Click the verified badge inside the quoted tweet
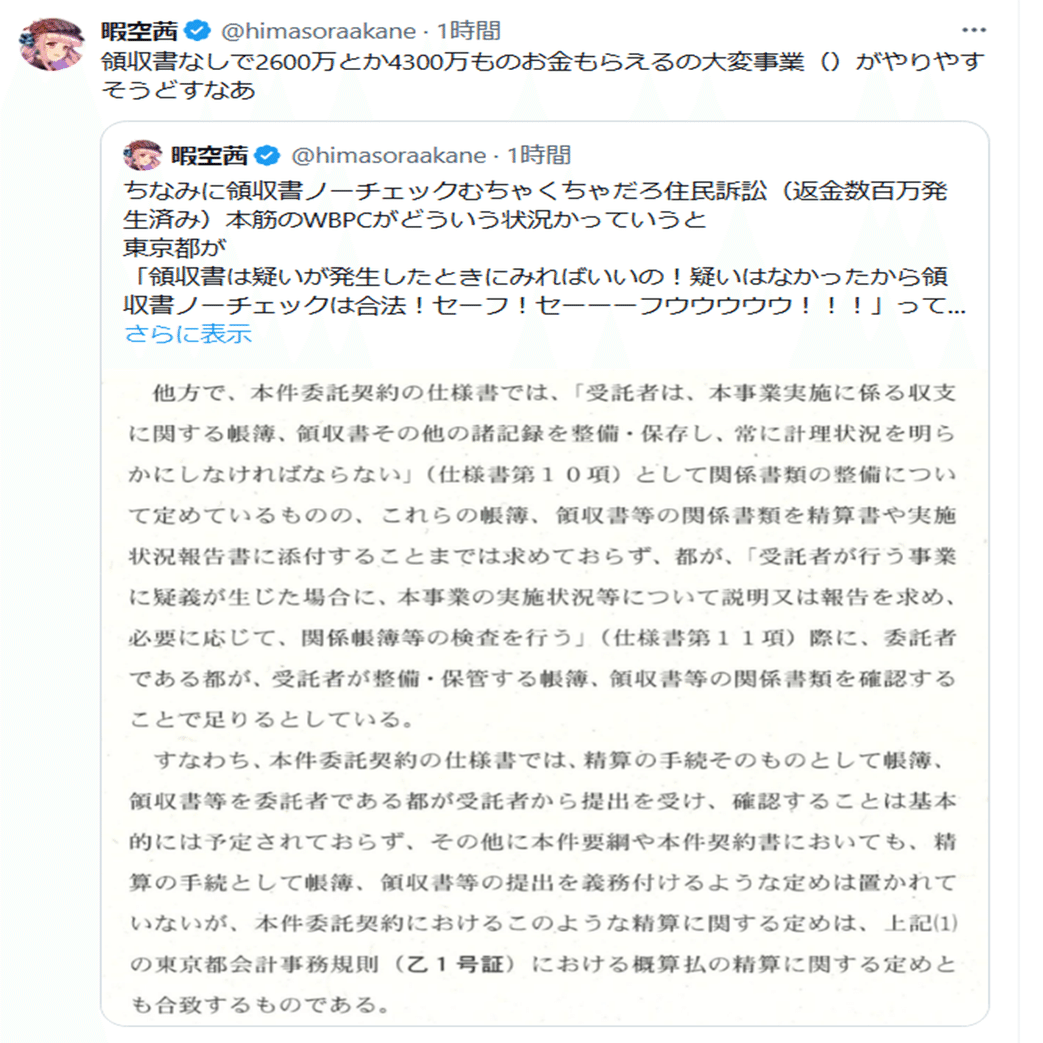 (x=266, y=155)
